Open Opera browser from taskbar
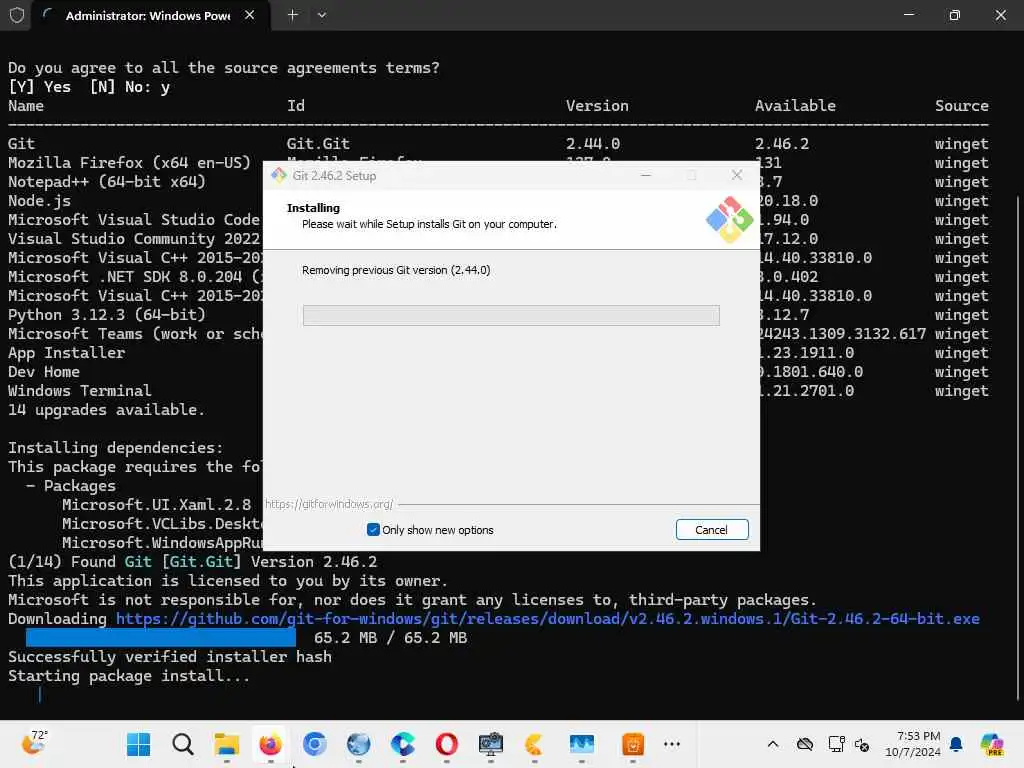This screenshot has height=768, width=1024. tap(447, 744)
